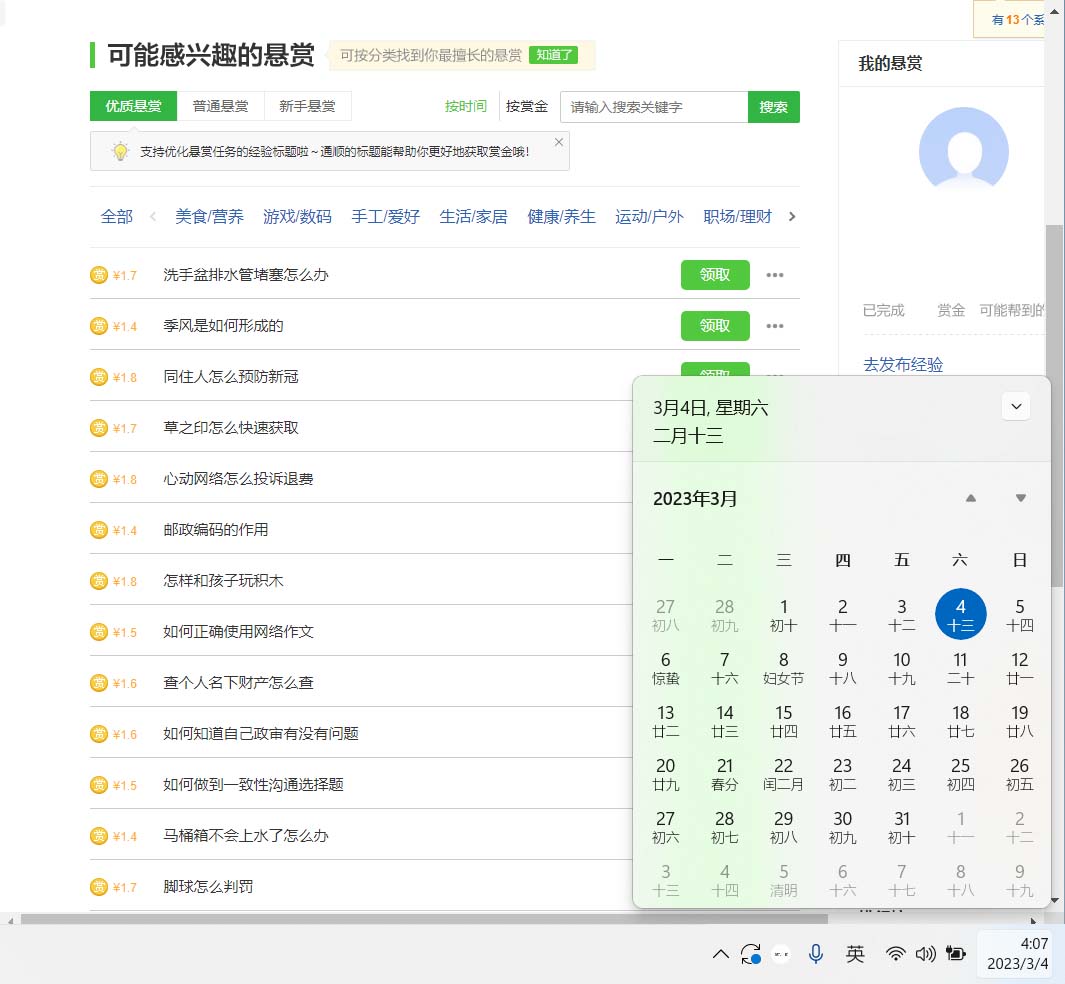Viewport: 1065px width, 984px height.
Task: Click the coin icon beside 洗手盆排水管堵塞怎么办
Action: [99, 273]
